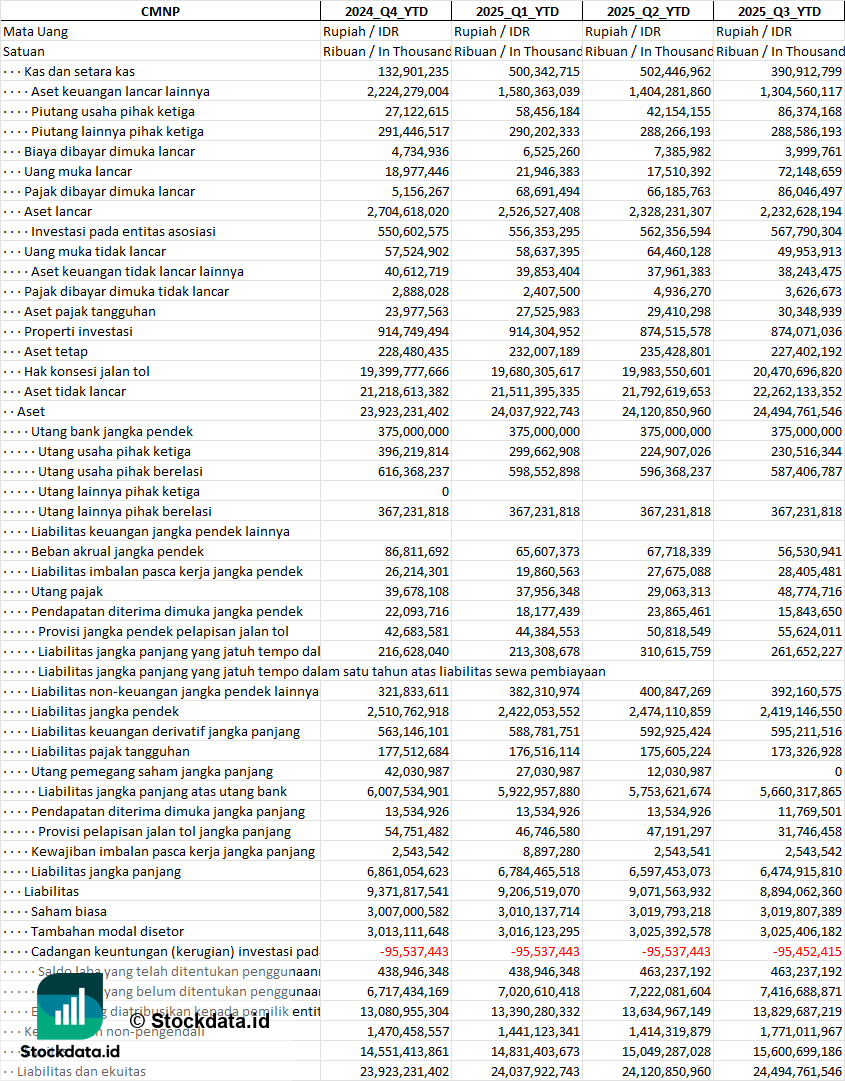Select the 2025_Q2_YTD column header
This screenshot has width=845, height=1081.
click(648, 12)
